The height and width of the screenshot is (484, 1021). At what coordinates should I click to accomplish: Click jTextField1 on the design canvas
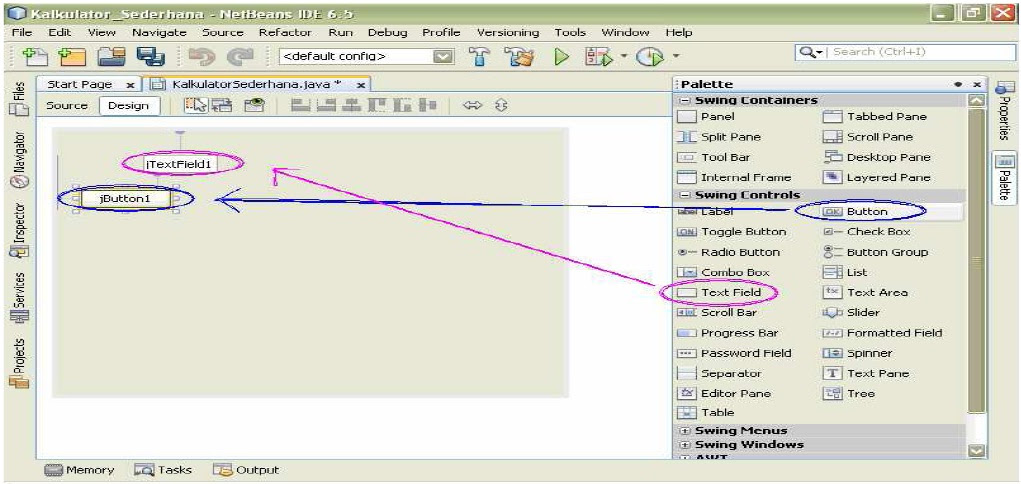tap(180, 164)
